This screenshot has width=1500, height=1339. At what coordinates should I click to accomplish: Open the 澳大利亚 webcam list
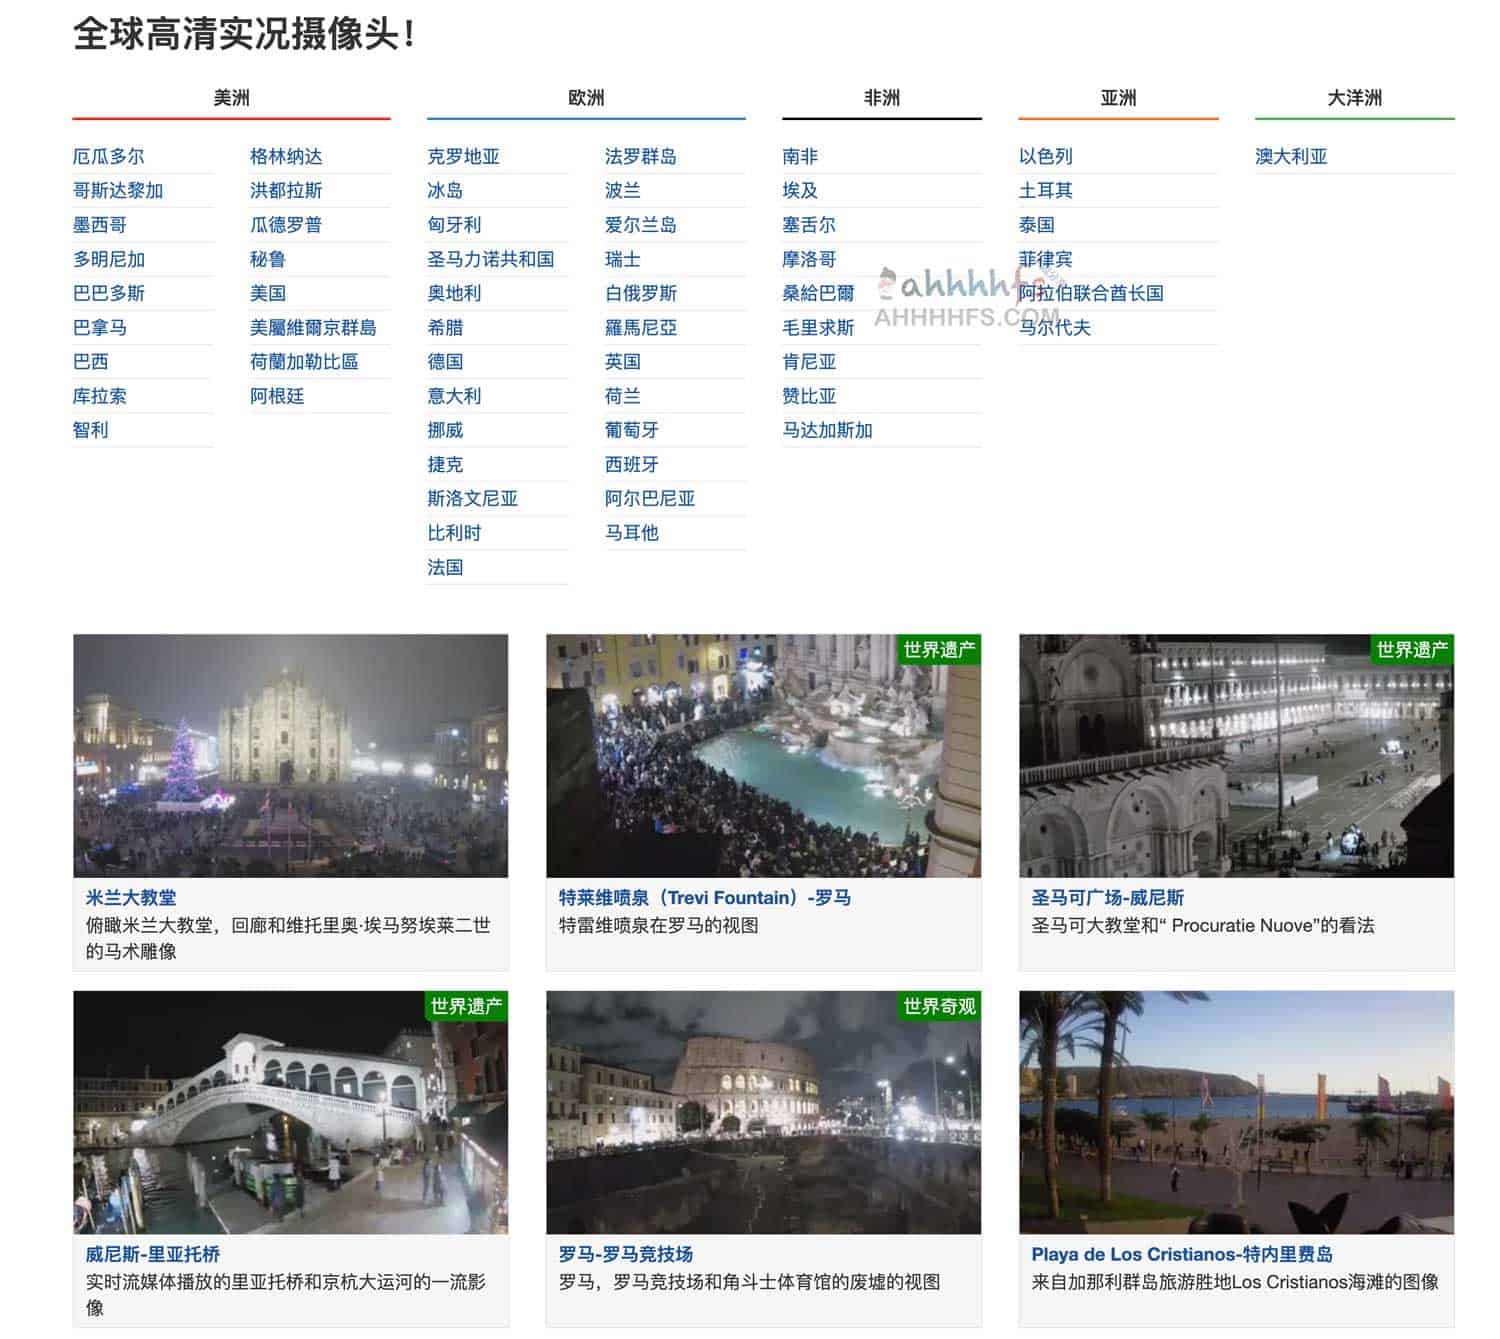1289,155
